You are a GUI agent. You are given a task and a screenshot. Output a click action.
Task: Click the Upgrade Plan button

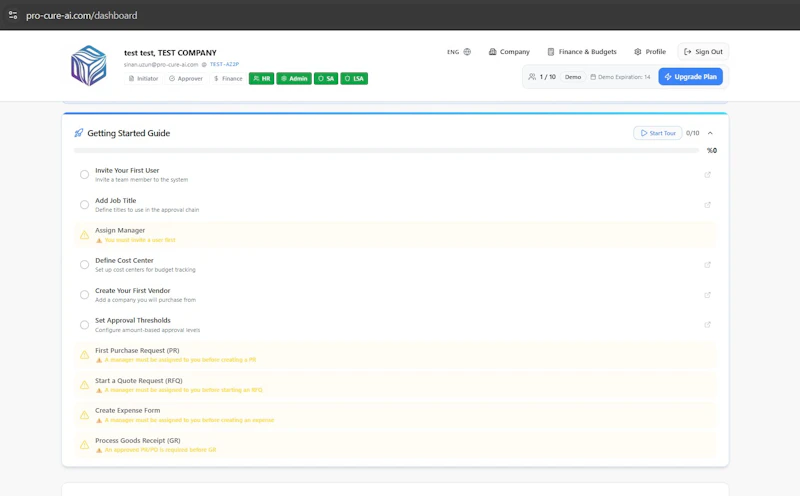pos(690,77)
